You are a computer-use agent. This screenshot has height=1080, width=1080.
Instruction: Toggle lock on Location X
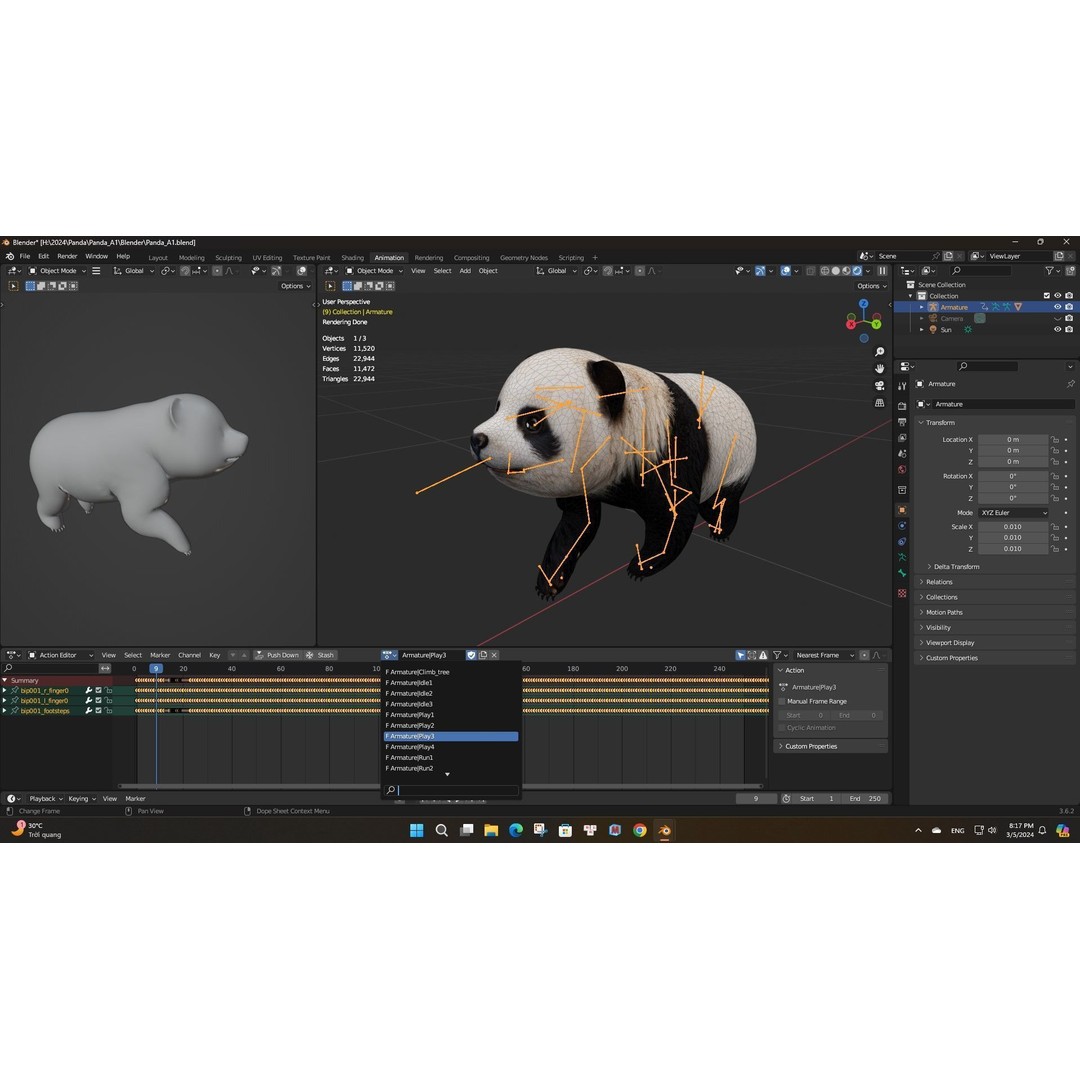[x=1055, y=439]
